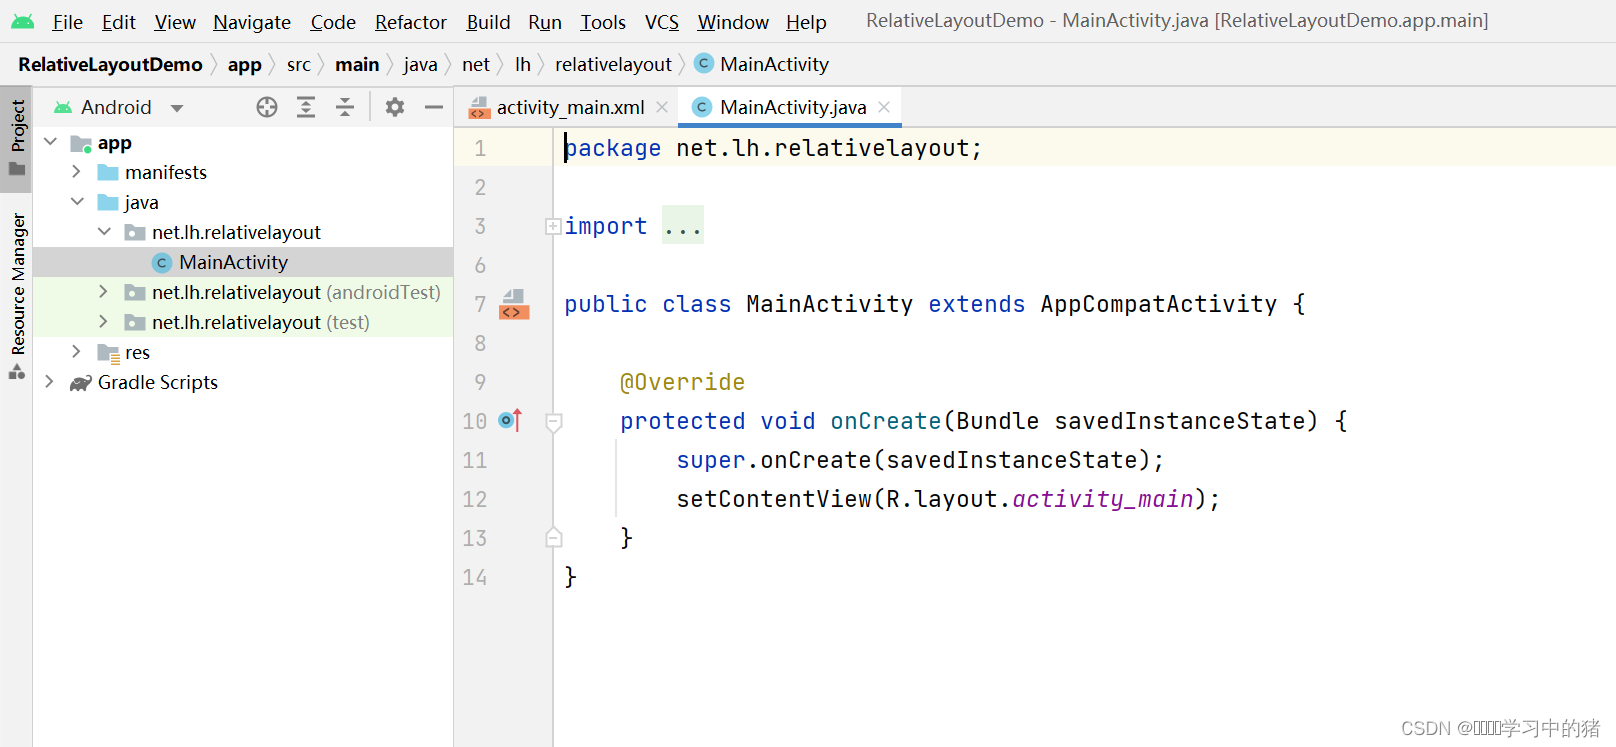Expand net.lh.relativelayout (test) package
The width and height of the screenshot is (1616, 747).
tap(104, 322)
